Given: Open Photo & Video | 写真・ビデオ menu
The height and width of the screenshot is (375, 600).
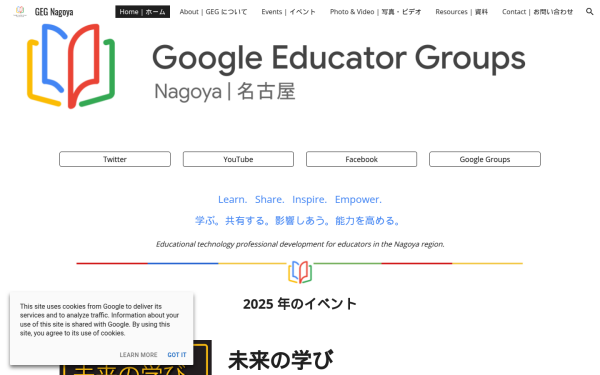Looking at the screenshot, I should tap(375, 12).
